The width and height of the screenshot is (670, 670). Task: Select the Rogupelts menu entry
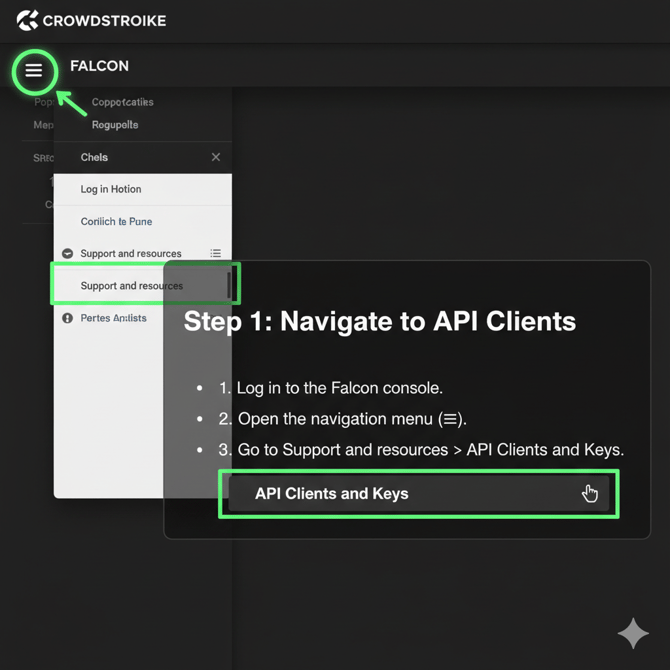click(115, 125)
